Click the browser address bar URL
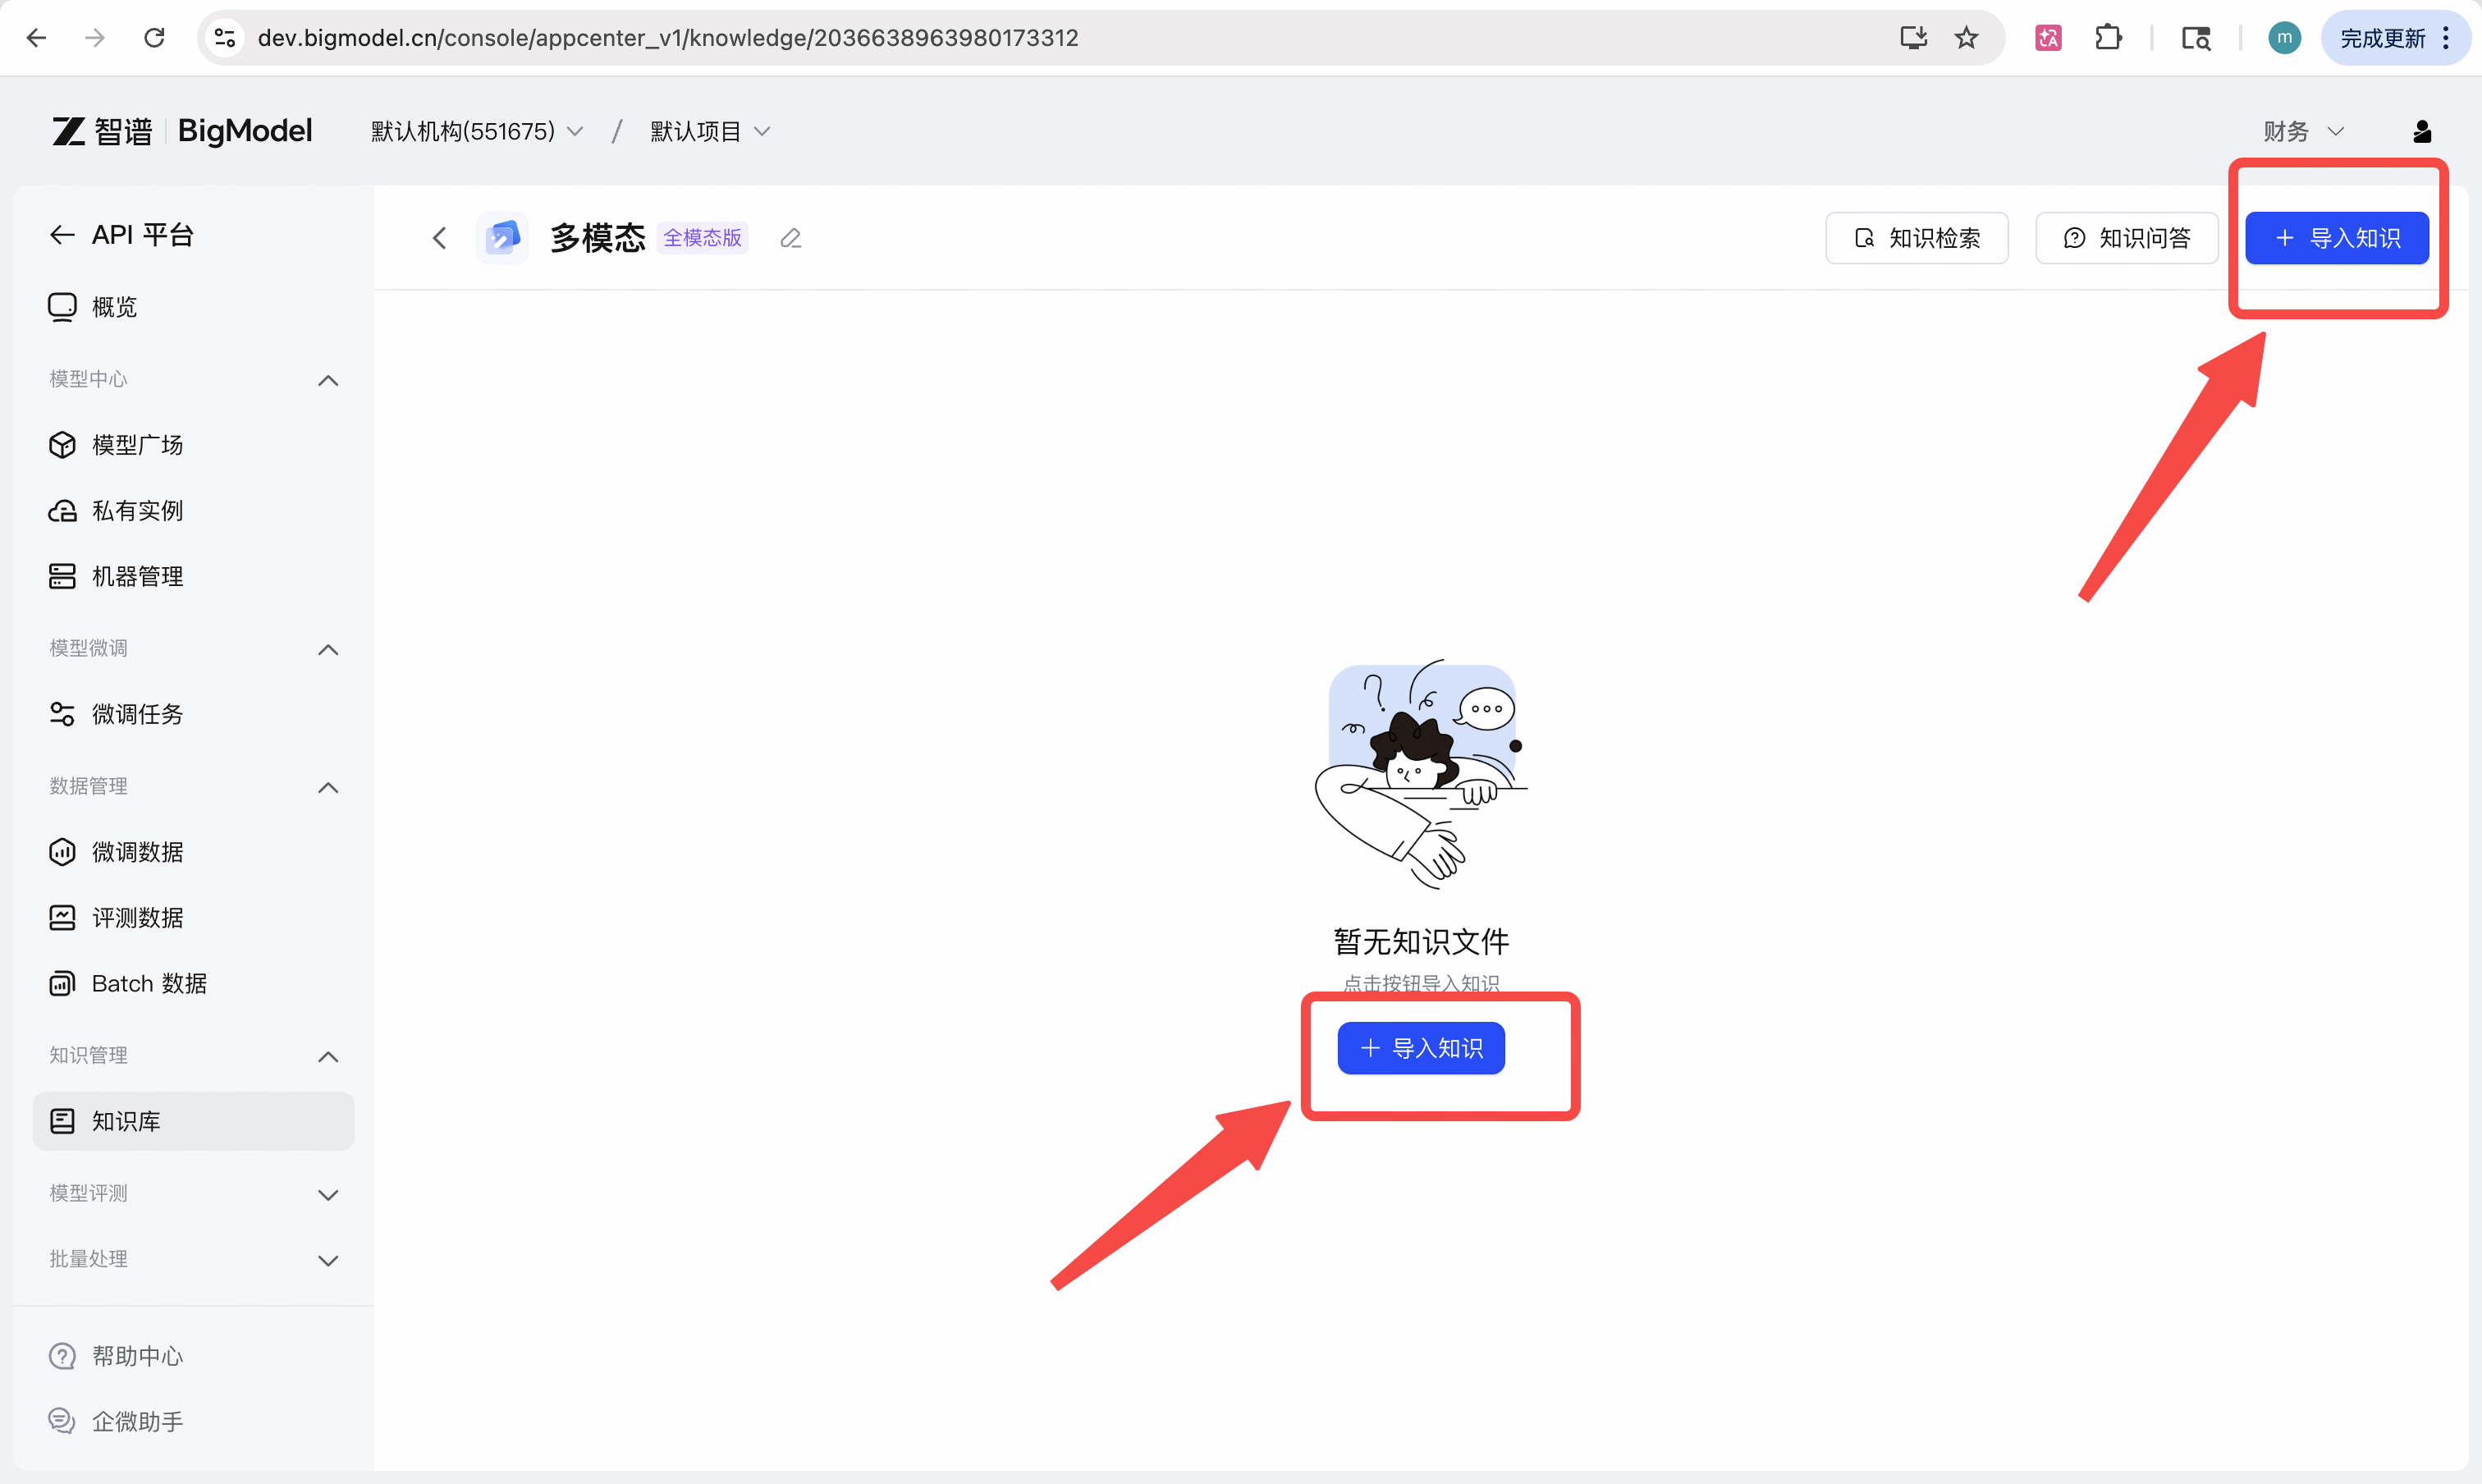Screen dimensions: 2482x1484 coord(667,38)
